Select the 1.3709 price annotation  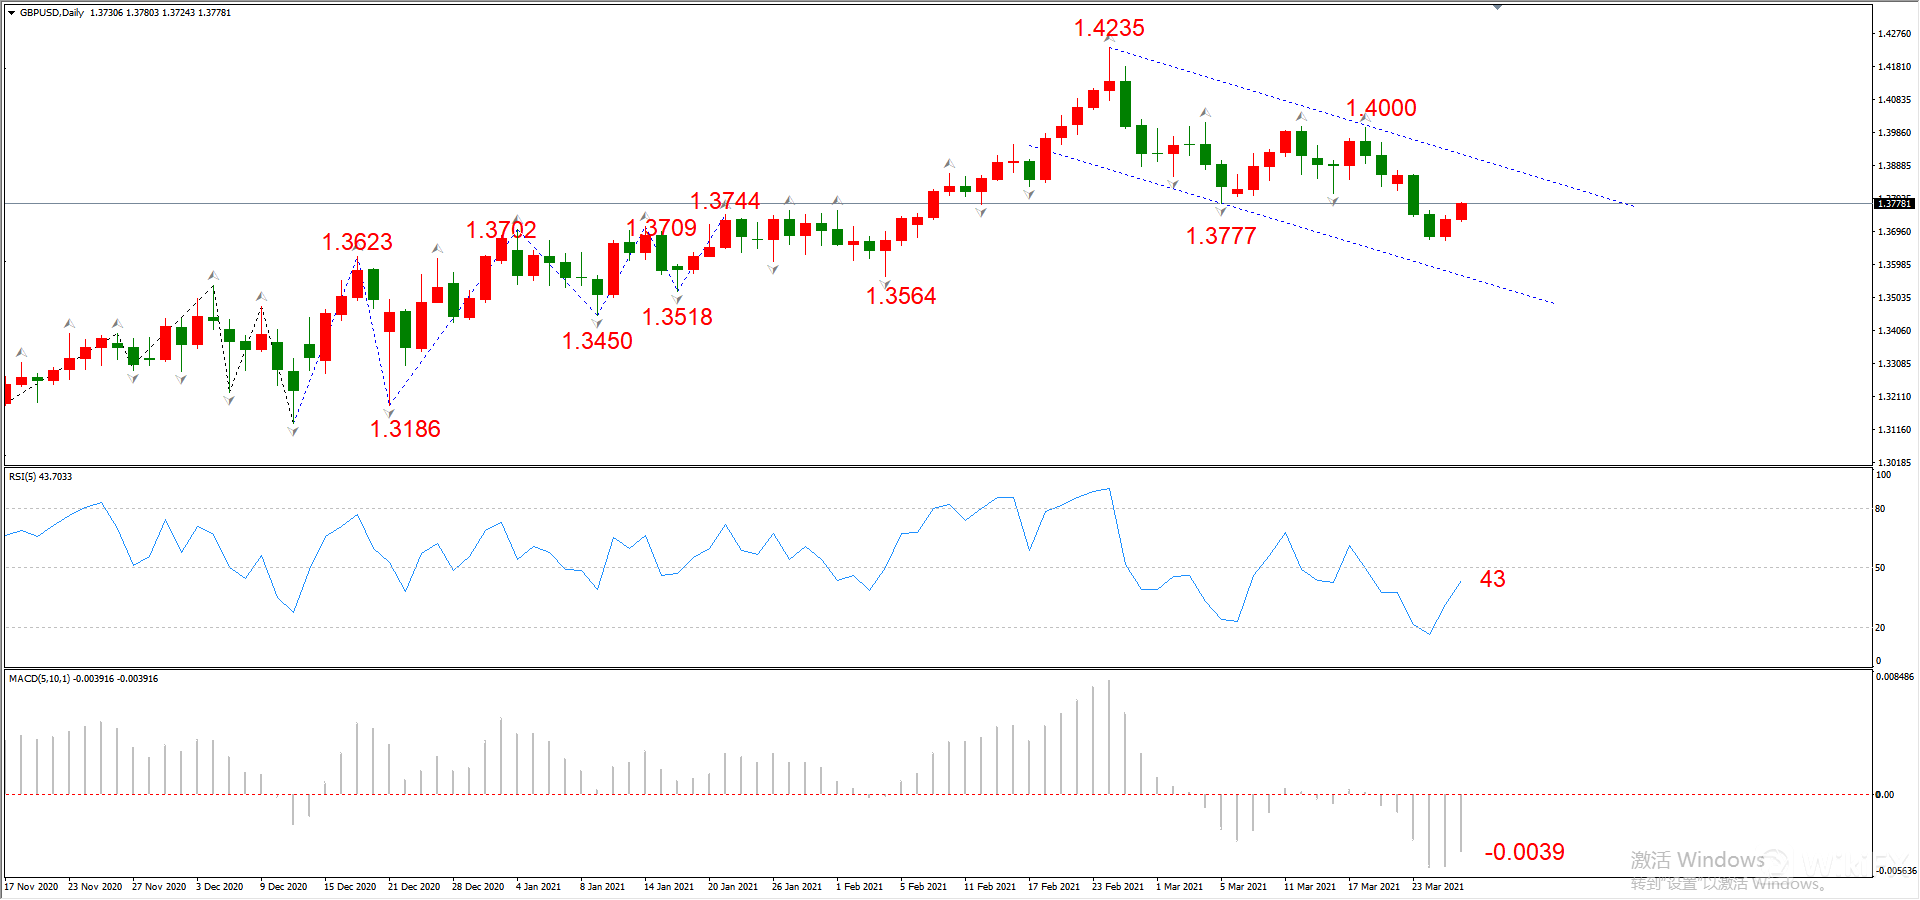(x=661, y=228)
